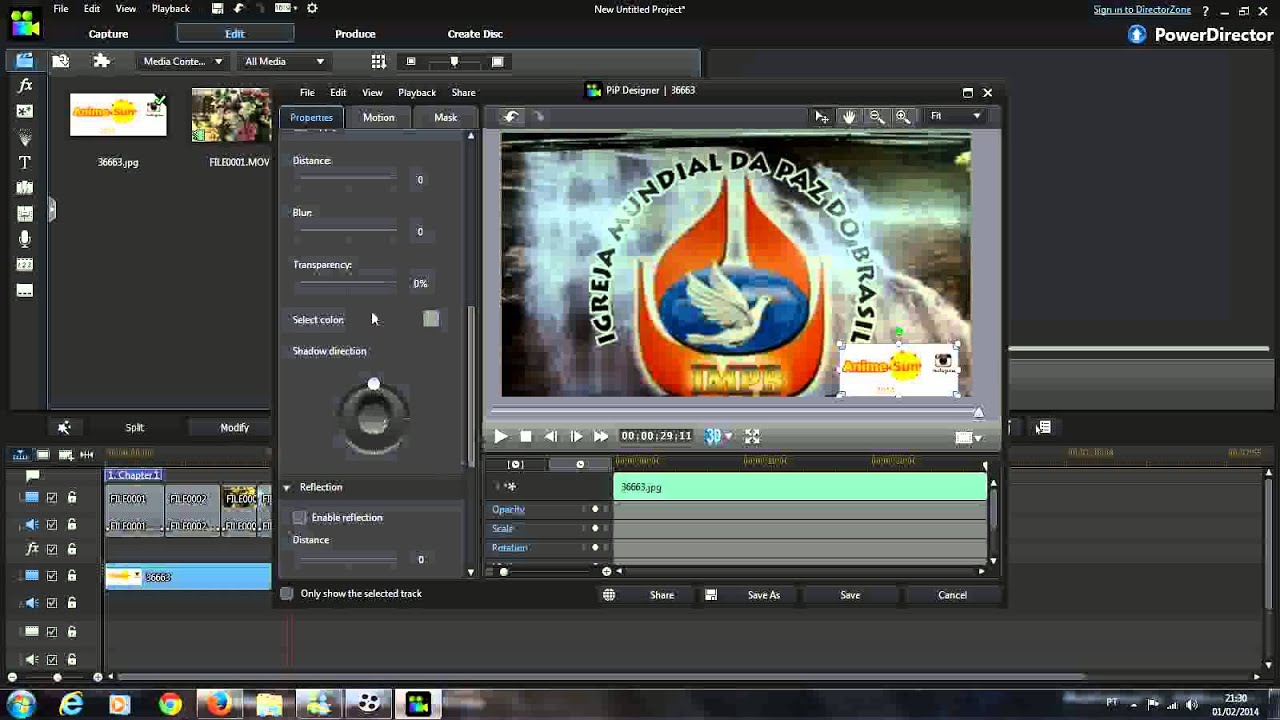Image resolution: width=1280 pixels, height=720 pixels.
Task: Lock the first video track
Action: pos(72,498)
